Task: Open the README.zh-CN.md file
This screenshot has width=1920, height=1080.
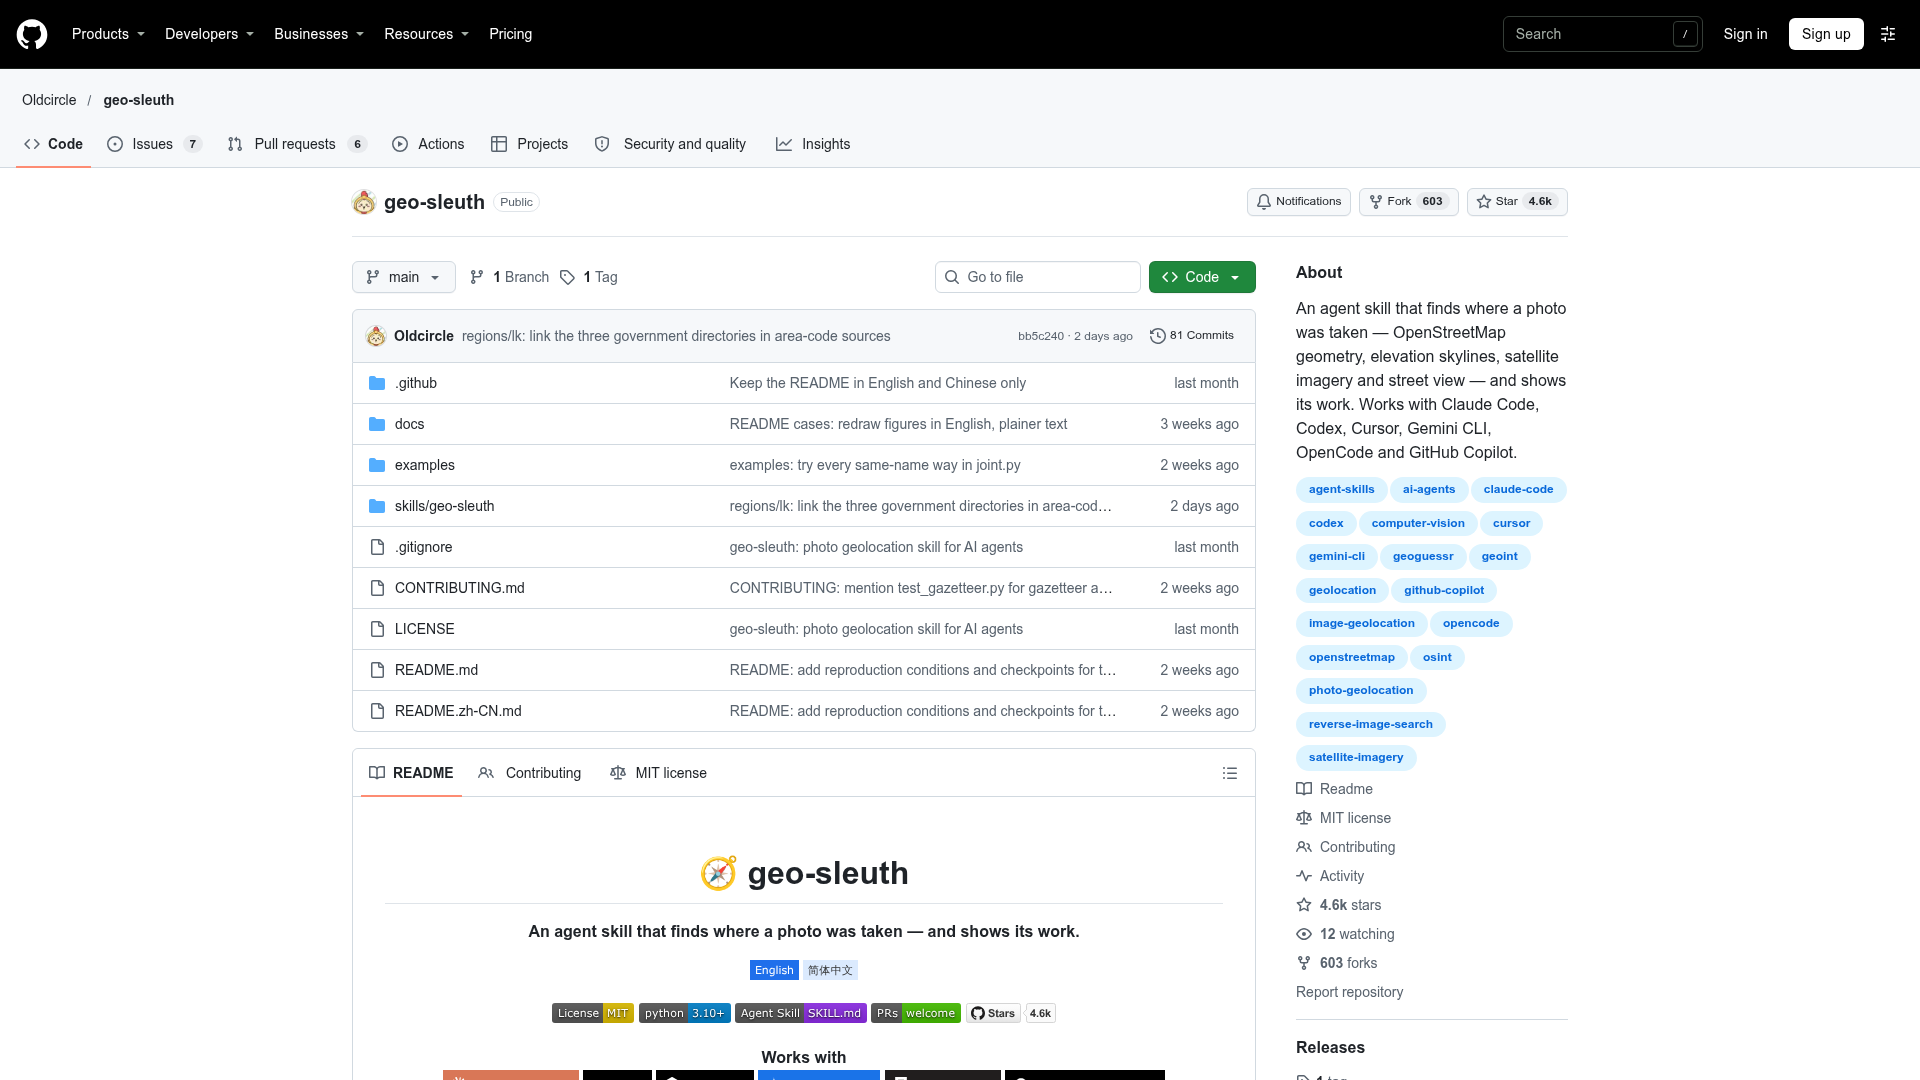Action: click(458, 711)
